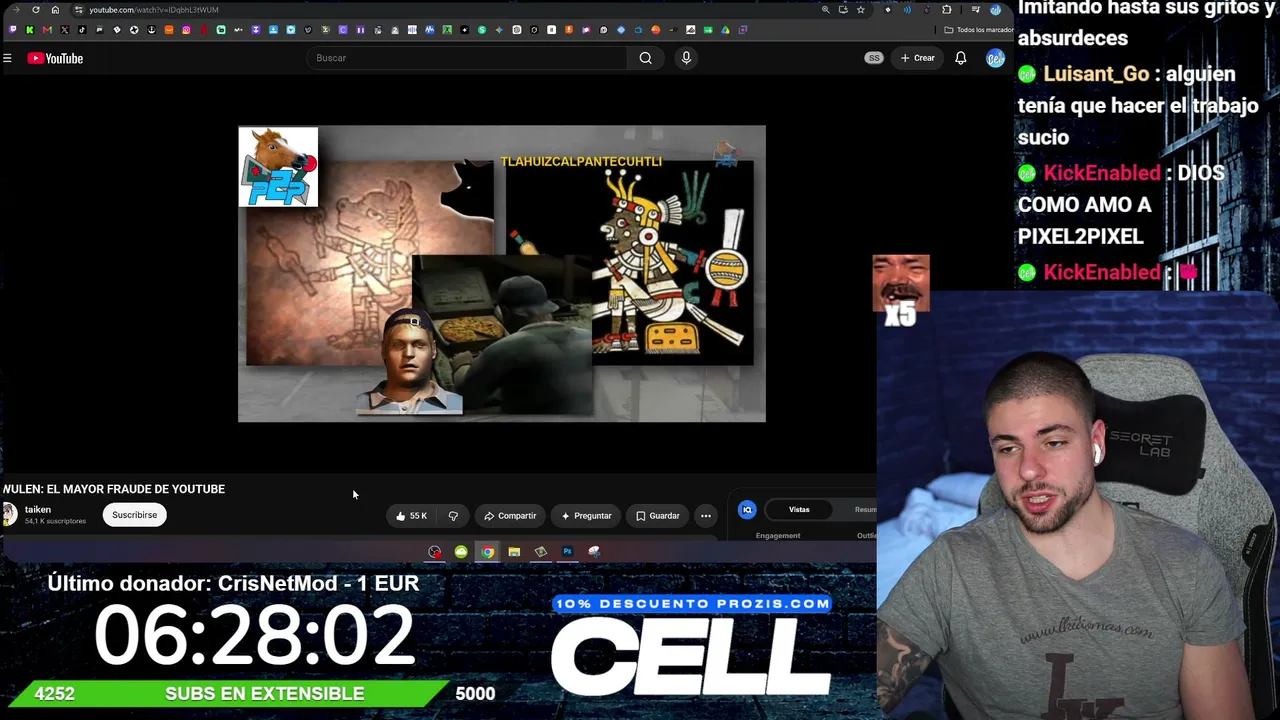This screenshot has width=1280, height=720.
Task: Open more actions three-dot menu
Action: tap(706, 516)
